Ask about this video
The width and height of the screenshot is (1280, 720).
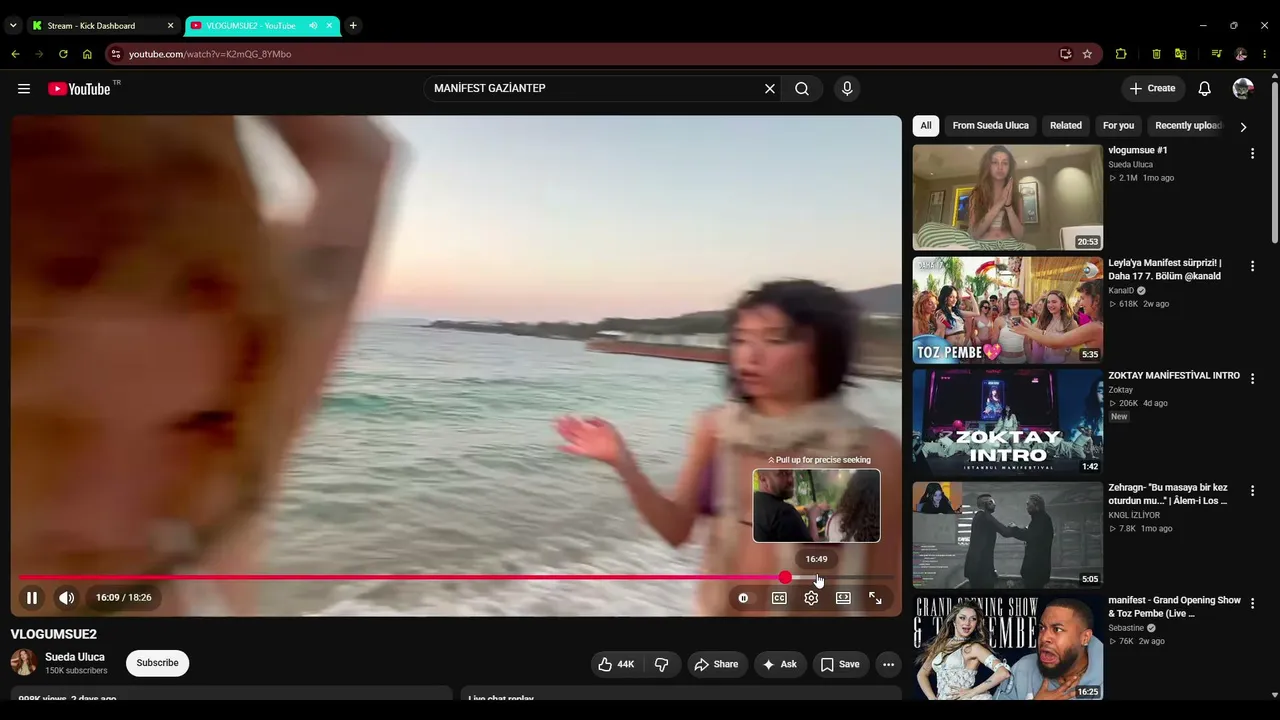(779, 664)
